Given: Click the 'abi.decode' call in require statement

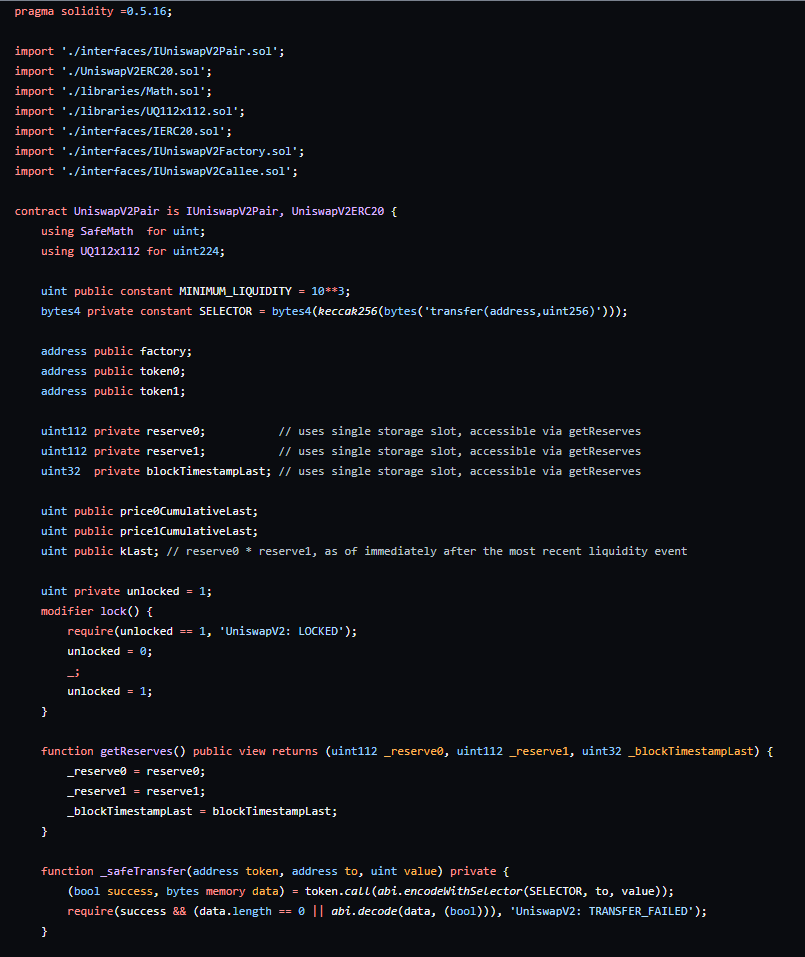Looking at the screenshot, I should 364,911.
